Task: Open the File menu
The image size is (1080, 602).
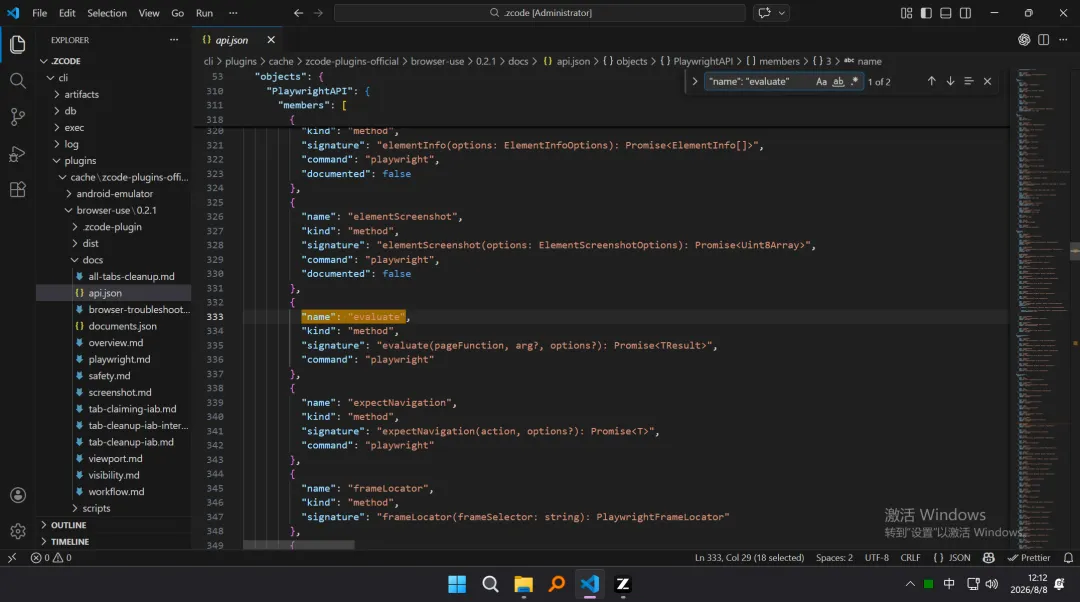Action: (39, 13)
